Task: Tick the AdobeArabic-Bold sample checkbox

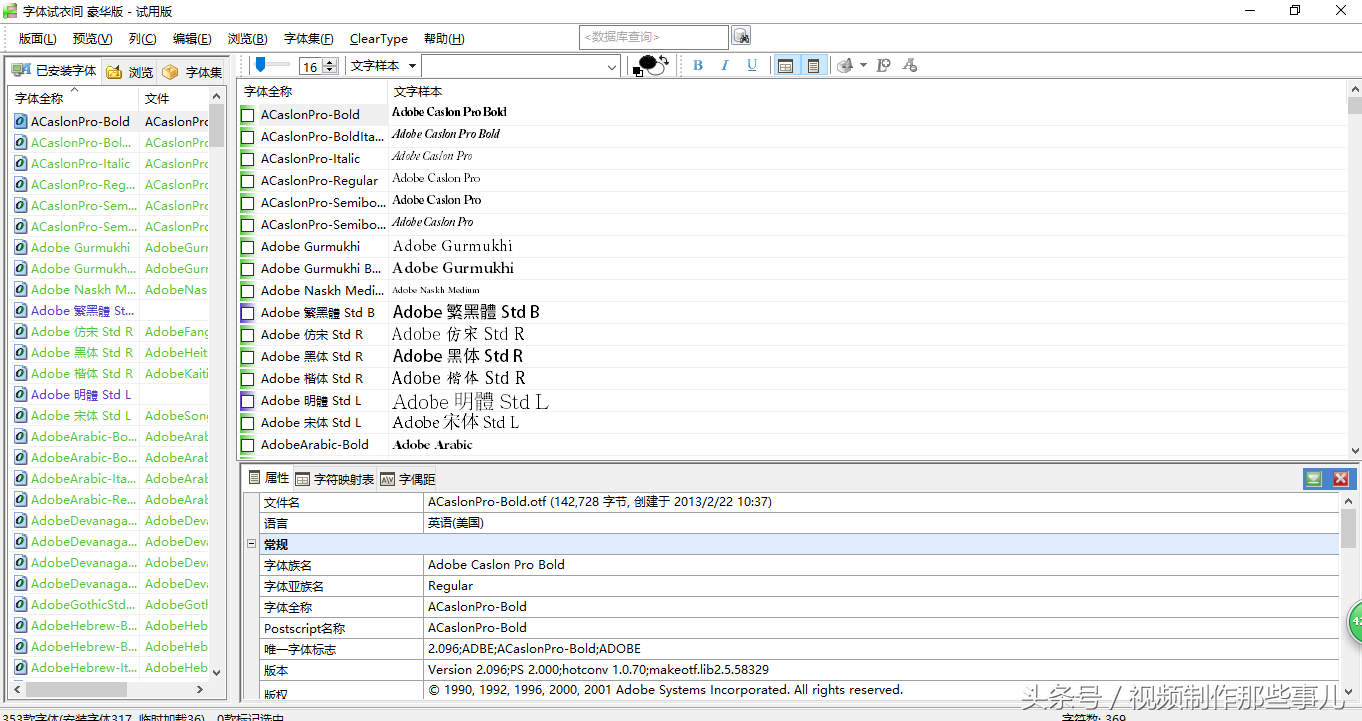Action: point(248,445)
